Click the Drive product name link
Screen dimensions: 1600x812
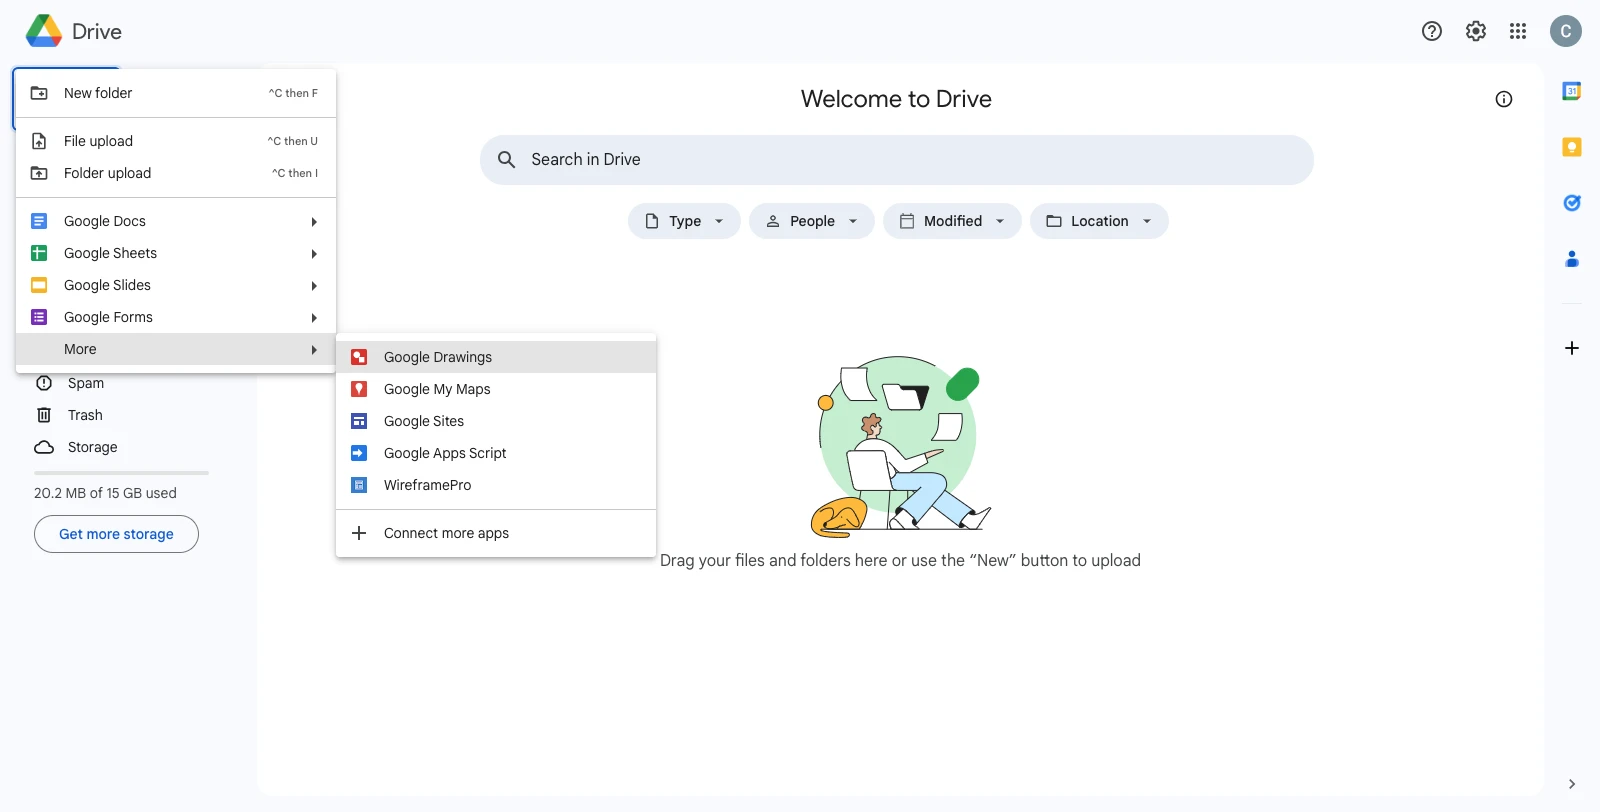97,31
